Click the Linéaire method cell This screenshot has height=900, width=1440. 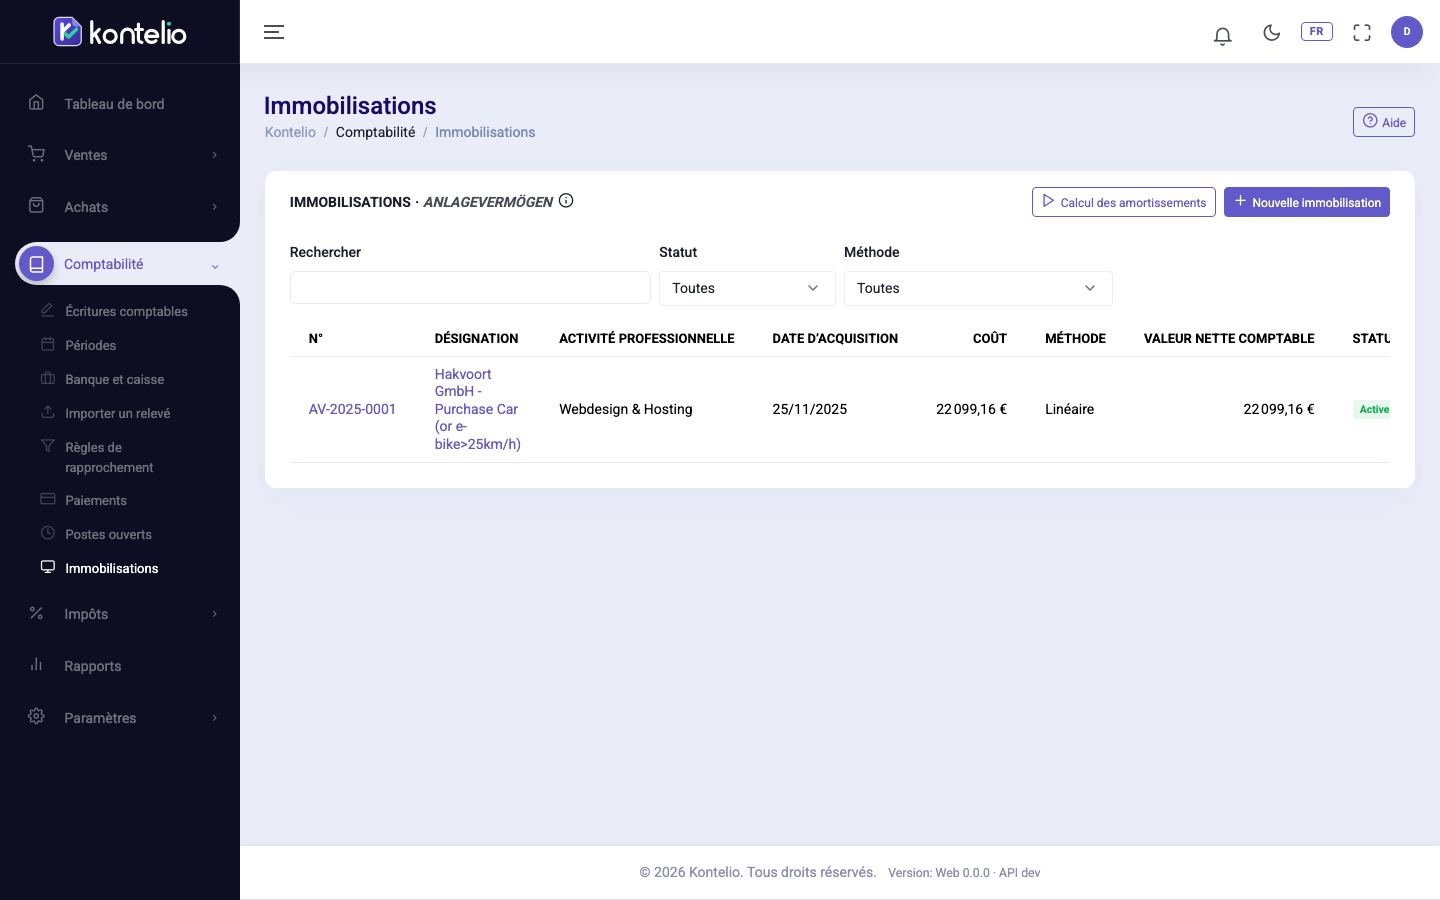tap(1069, 409)
